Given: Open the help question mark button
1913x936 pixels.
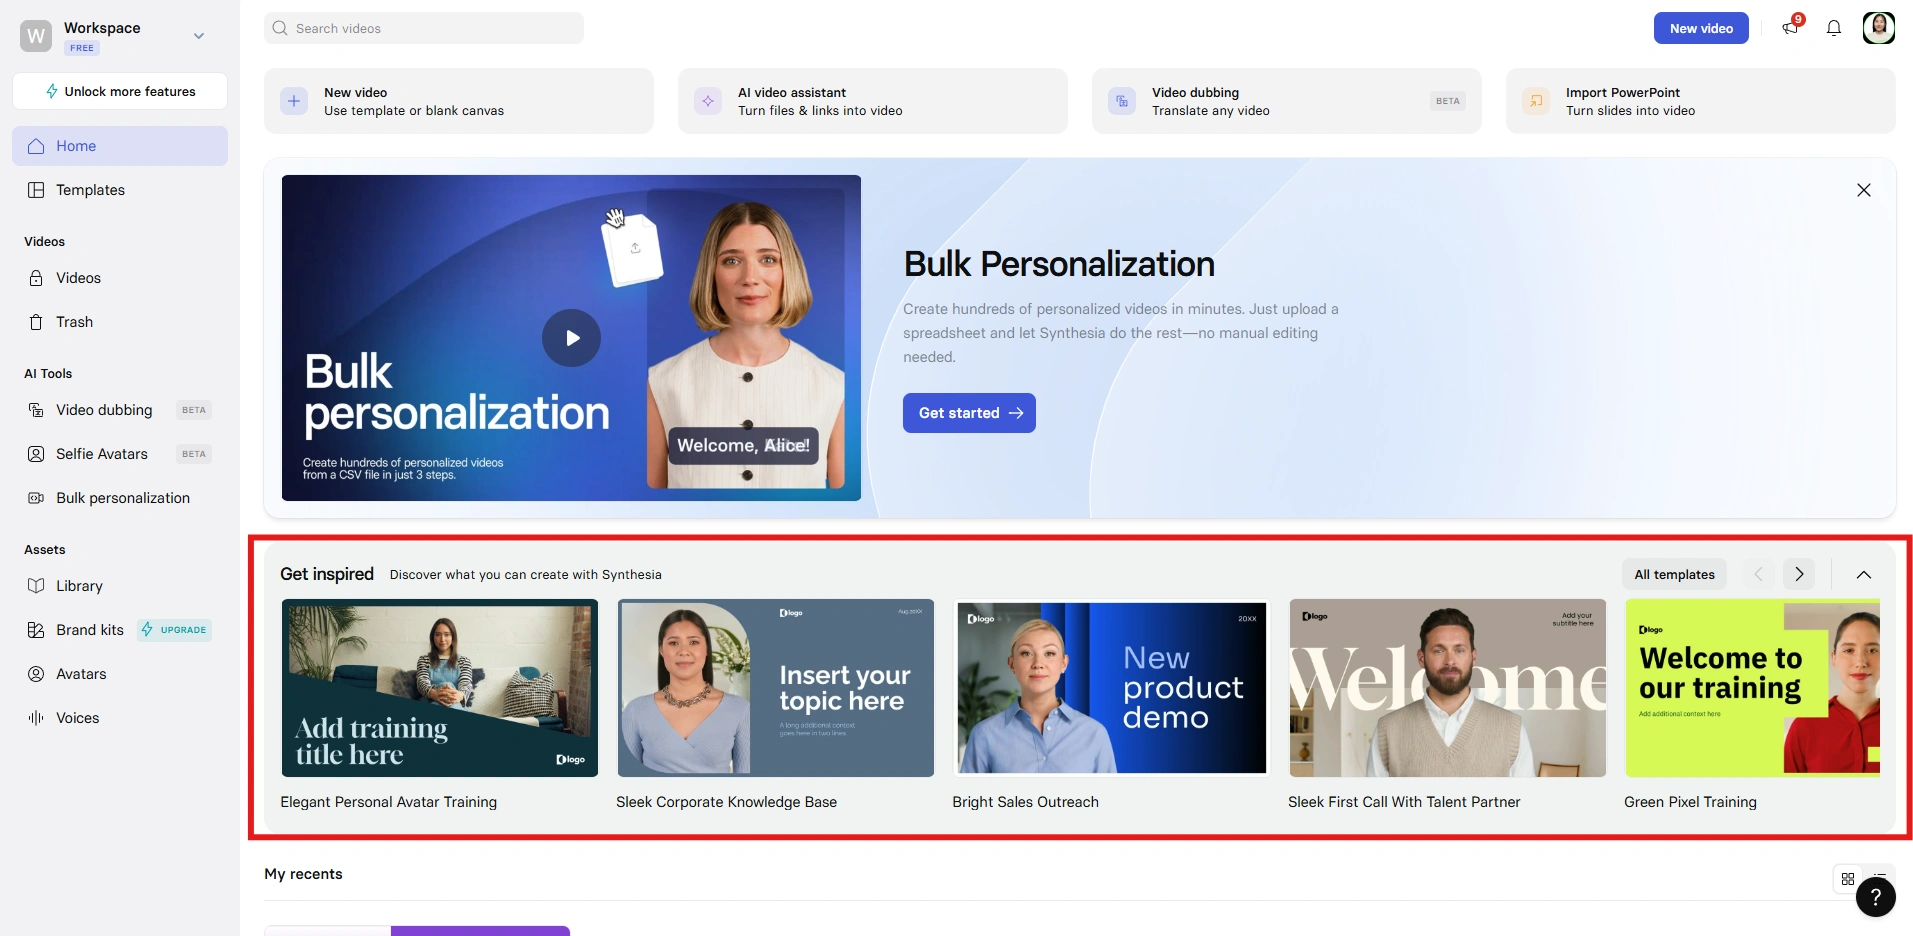Looking at the screenshot, I should click(x=1876, y=897).
